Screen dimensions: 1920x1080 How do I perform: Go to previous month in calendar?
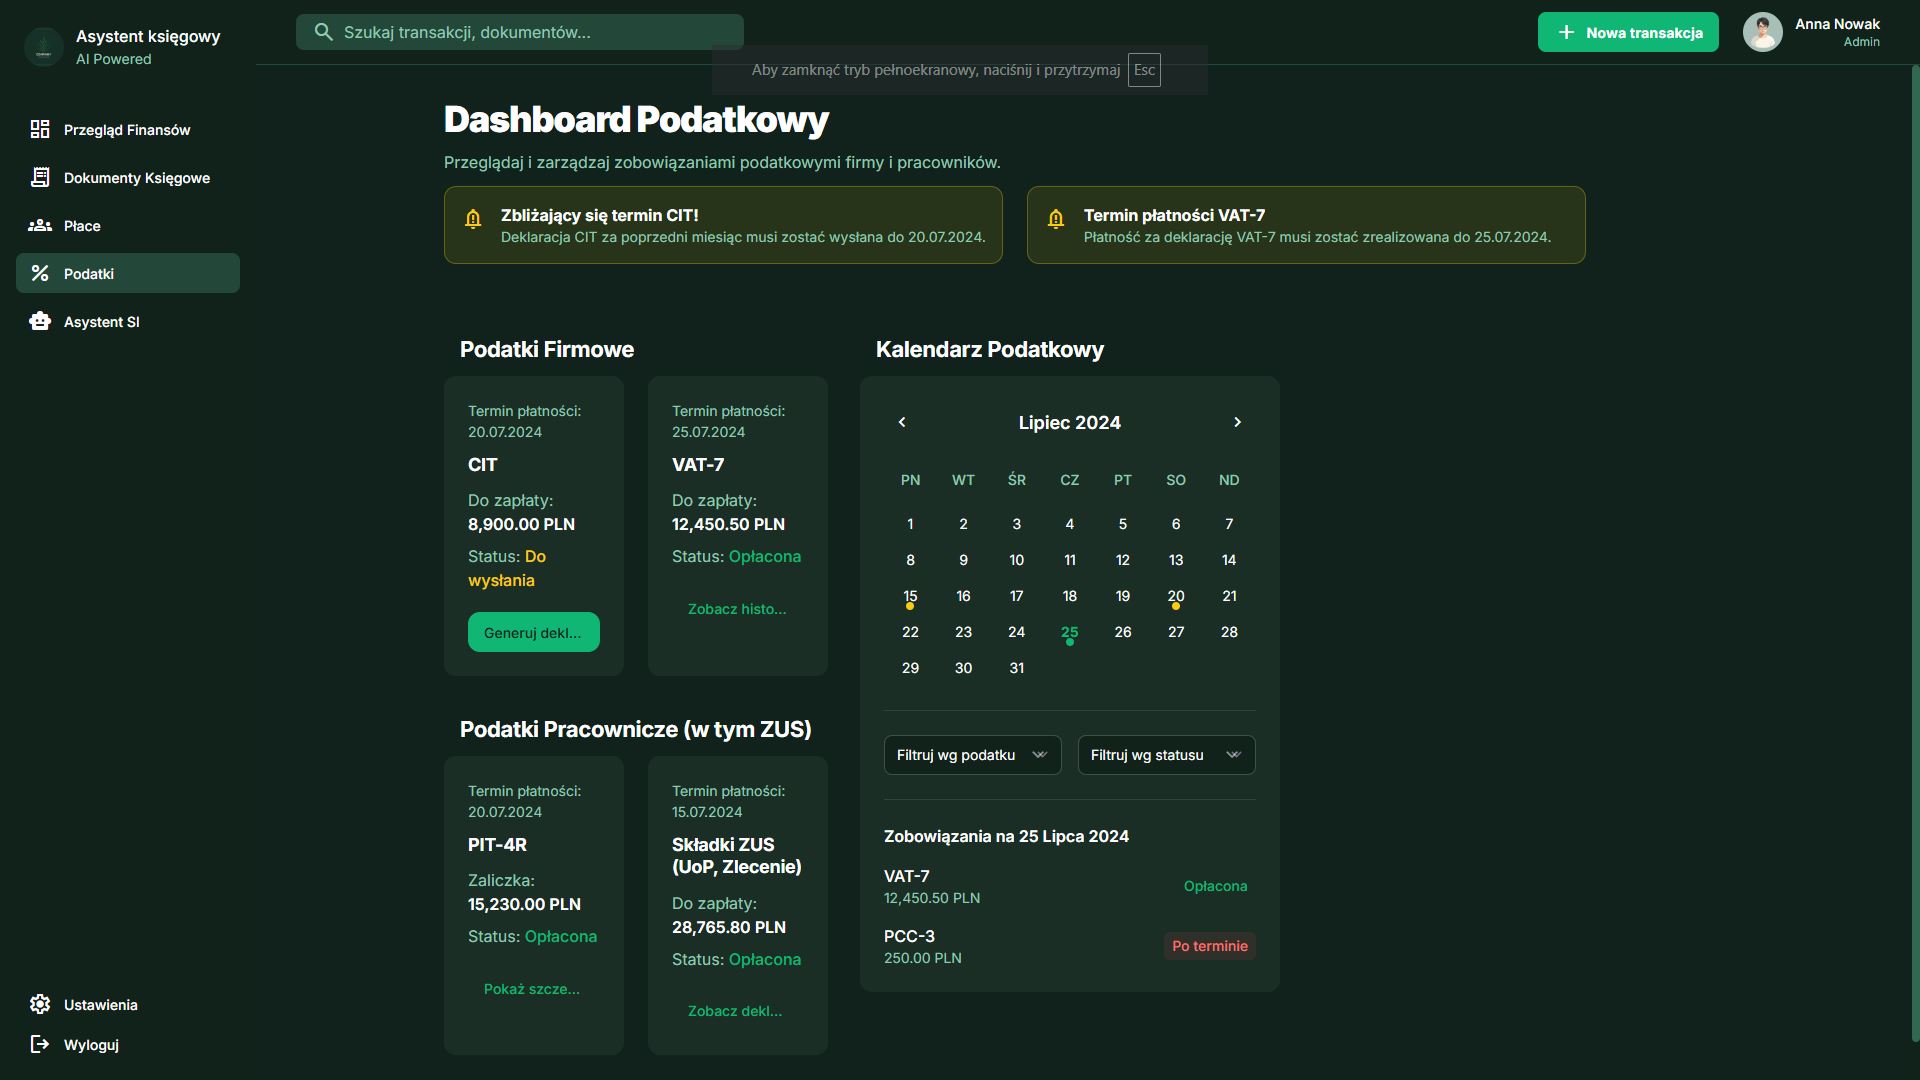(x=902, y=422)
